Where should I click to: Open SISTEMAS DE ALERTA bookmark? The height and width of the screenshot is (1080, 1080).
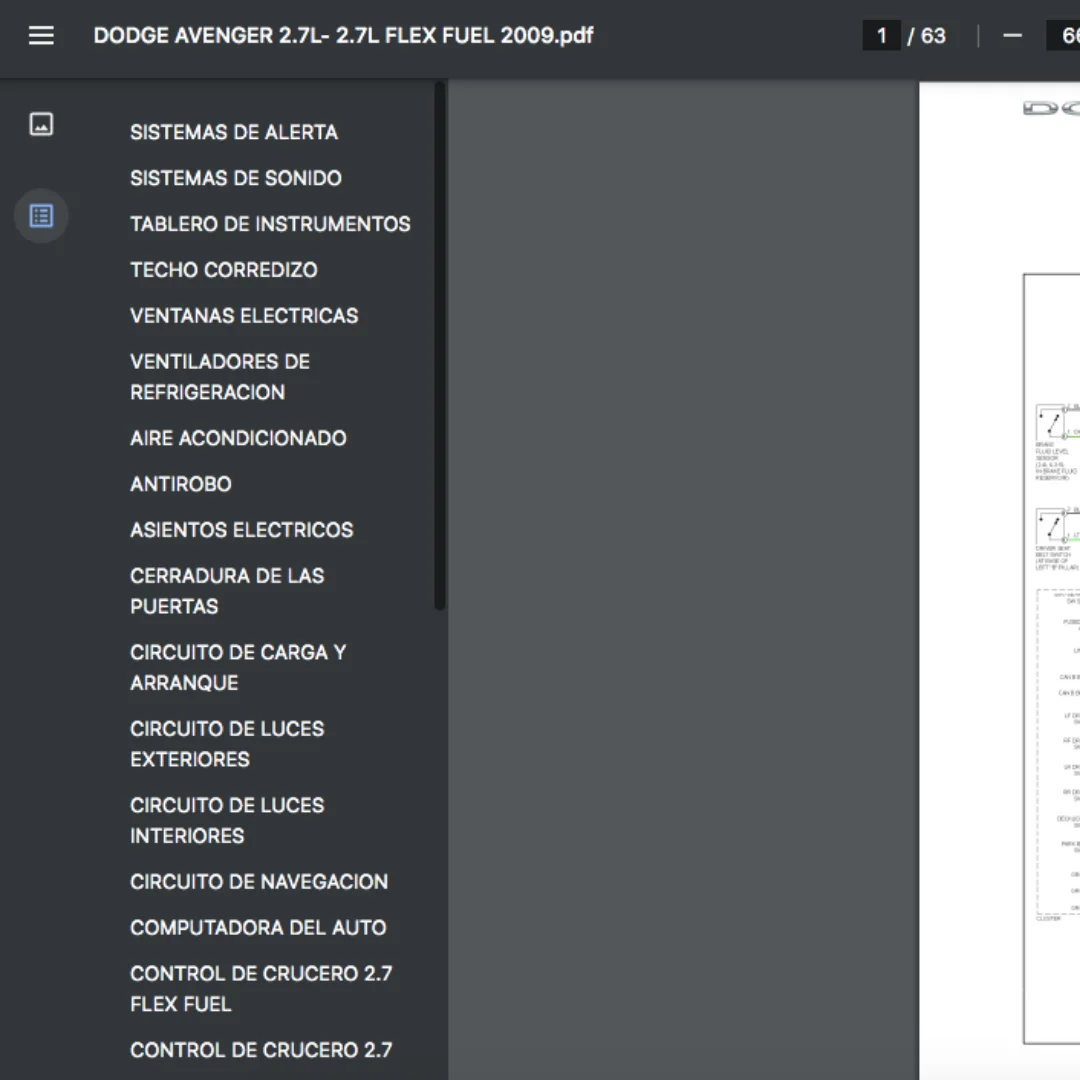click(233, 132)
